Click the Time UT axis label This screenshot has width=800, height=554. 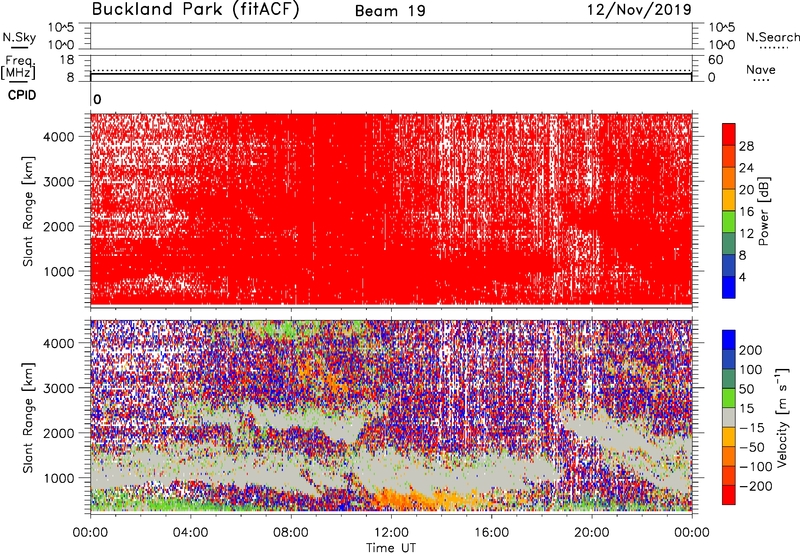pyautogui.click(x=391, y=547)
